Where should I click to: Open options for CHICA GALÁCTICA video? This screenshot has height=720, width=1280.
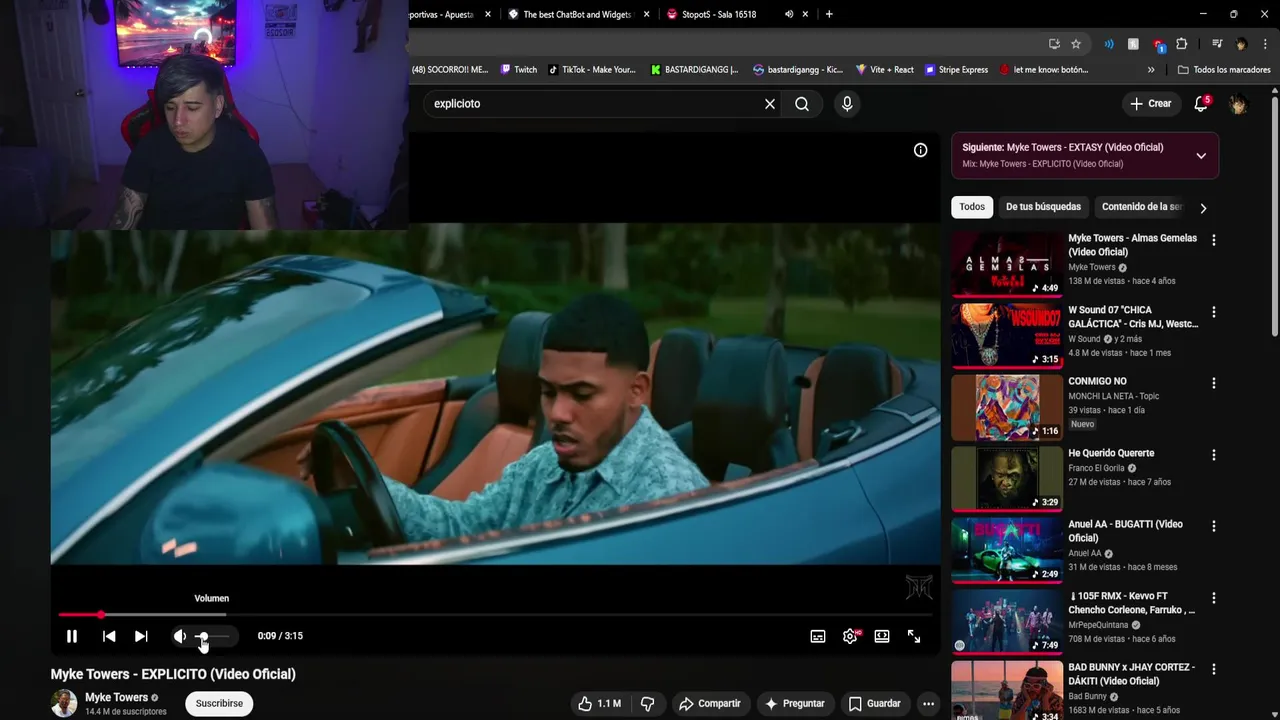1214,312
